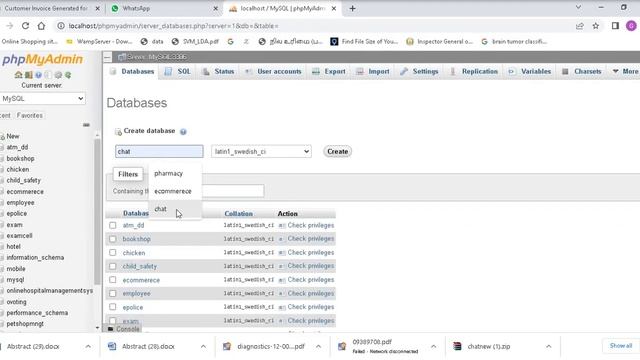Expand the More menu in top tabs

click(625, 71)
